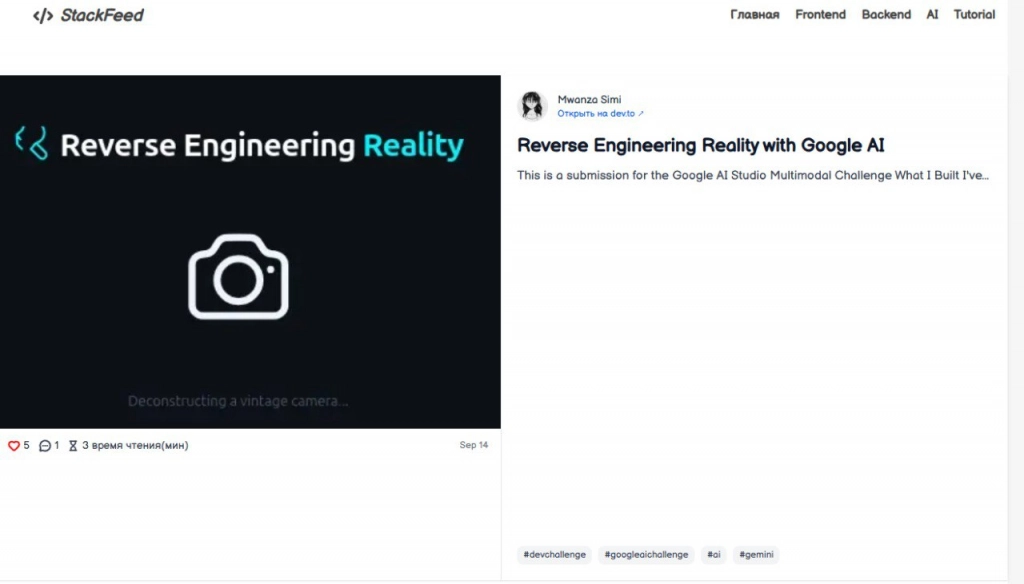Click the author name Mwanza Simi
The image size is (1024, 584).
click(x=589, y=100)
